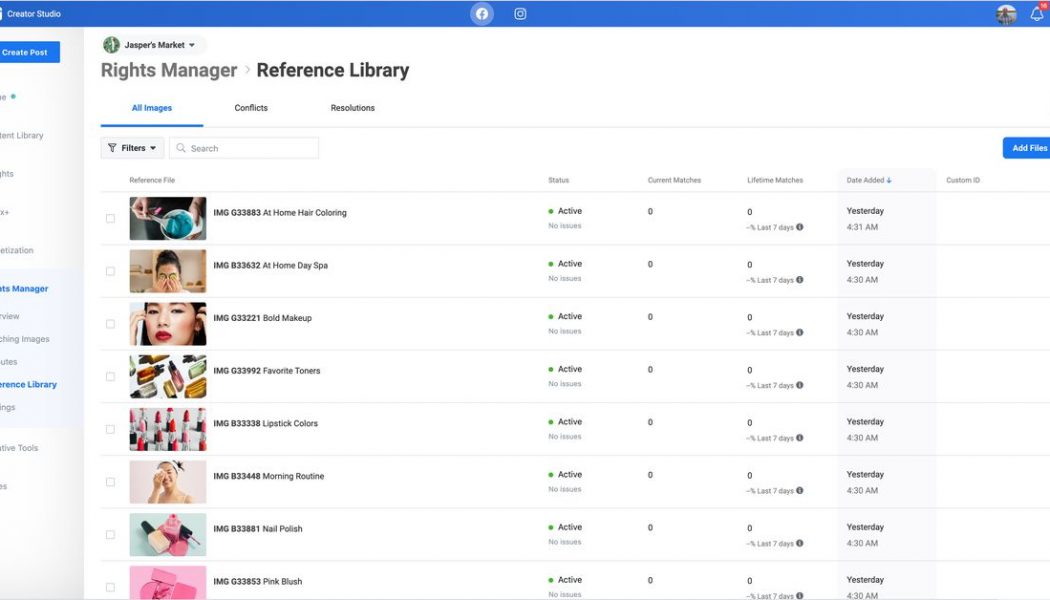Open the Favorite Toners thumbnail image
The image size is (1050, 600).
[x=168, y=376]
